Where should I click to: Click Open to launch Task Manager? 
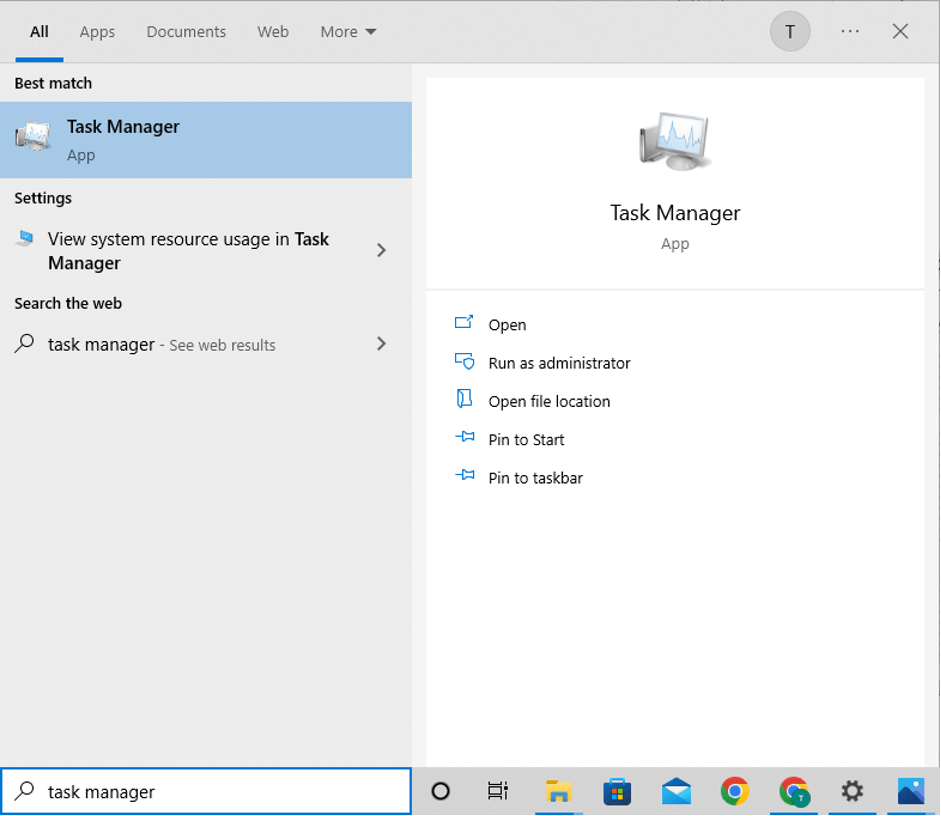pos(507,325)
